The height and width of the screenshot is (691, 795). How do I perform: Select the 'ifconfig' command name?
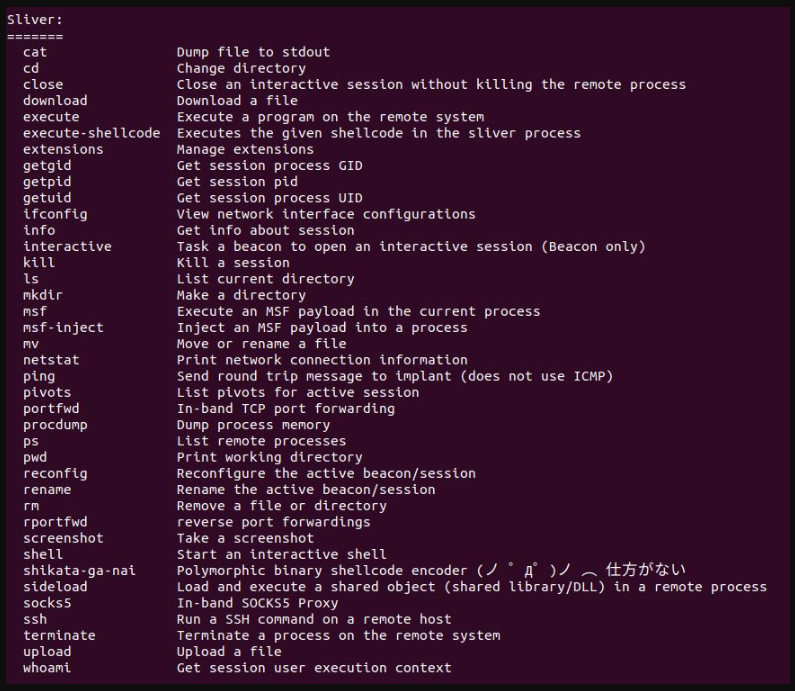55,214
